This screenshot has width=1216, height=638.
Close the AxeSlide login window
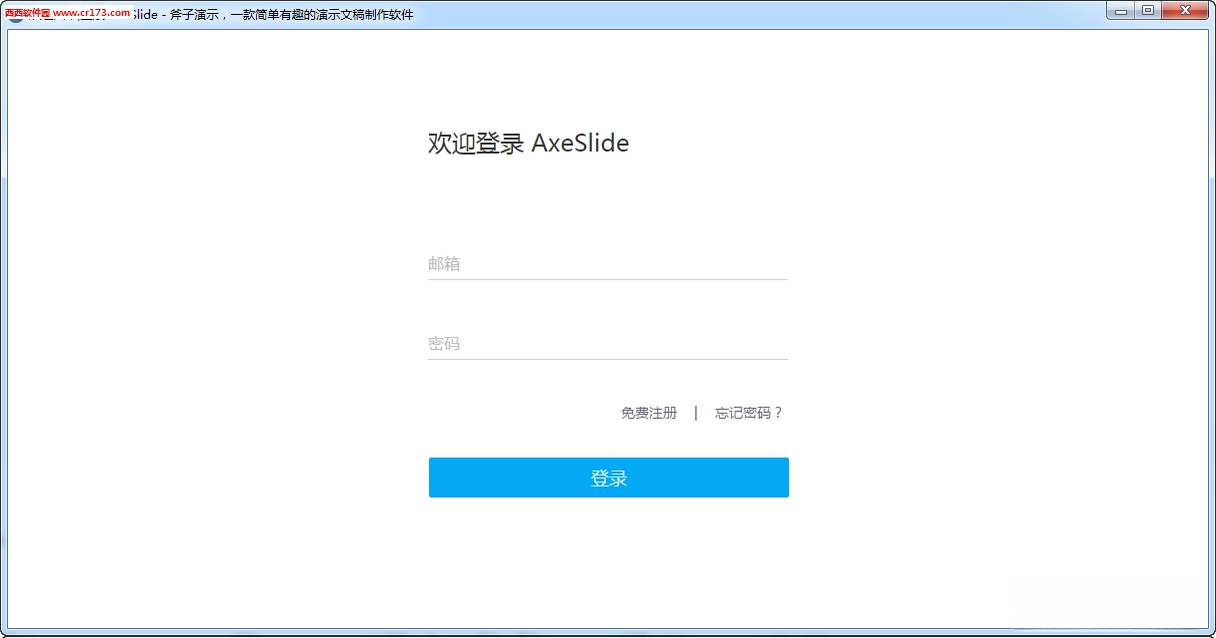[1185, 11]
